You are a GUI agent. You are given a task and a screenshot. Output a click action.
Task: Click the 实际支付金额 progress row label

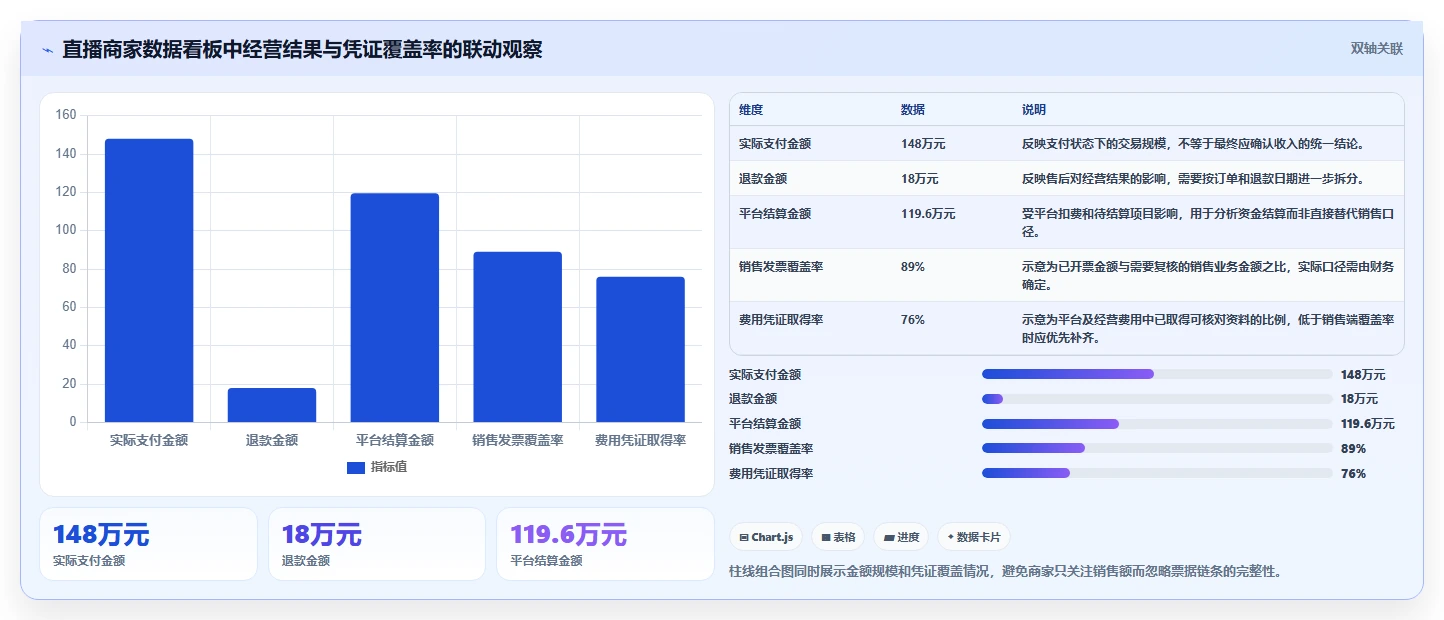pos(765,375)
